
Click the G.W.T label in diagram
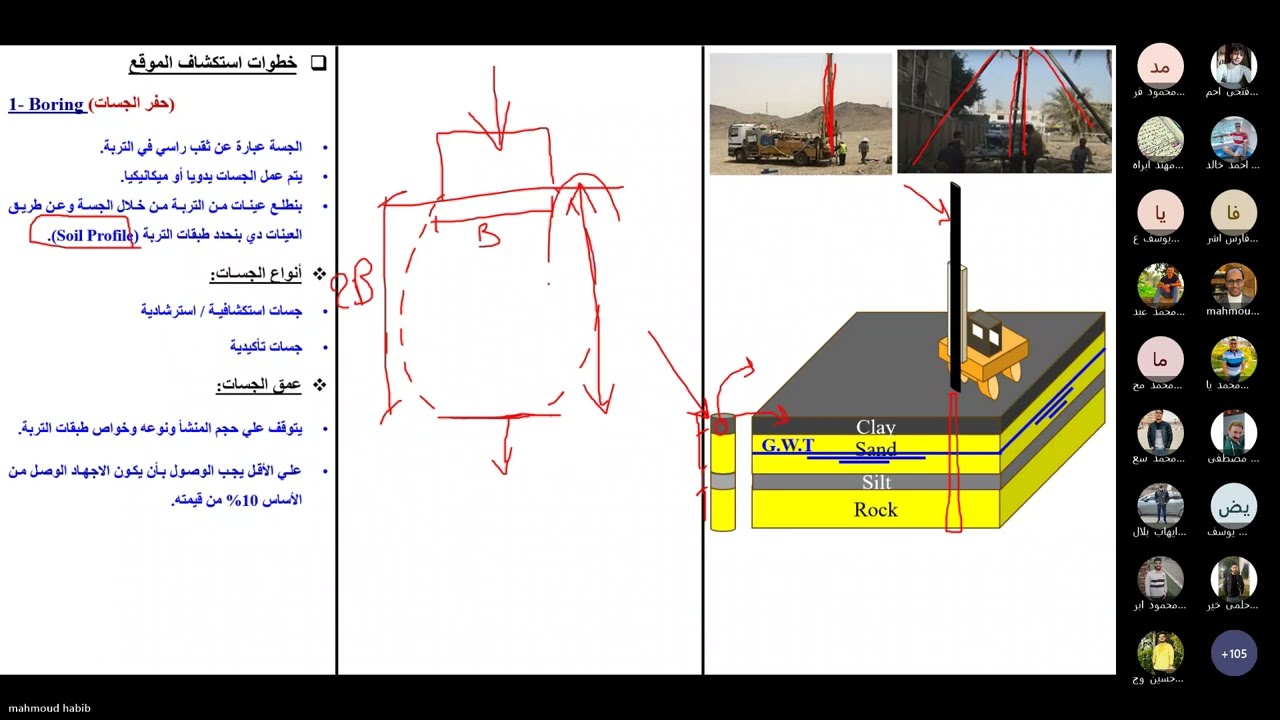[788, 446]
